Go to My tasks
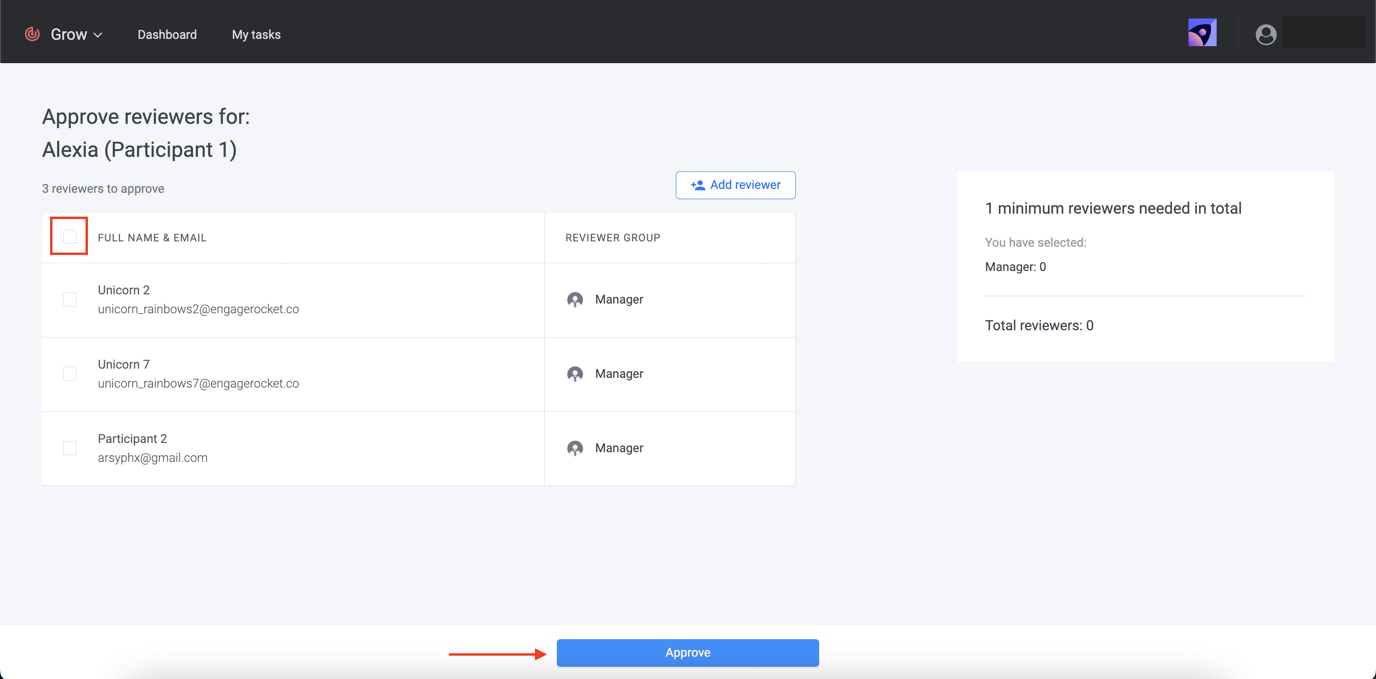Viewport: 1376px width, 679px height. [256, 34]
